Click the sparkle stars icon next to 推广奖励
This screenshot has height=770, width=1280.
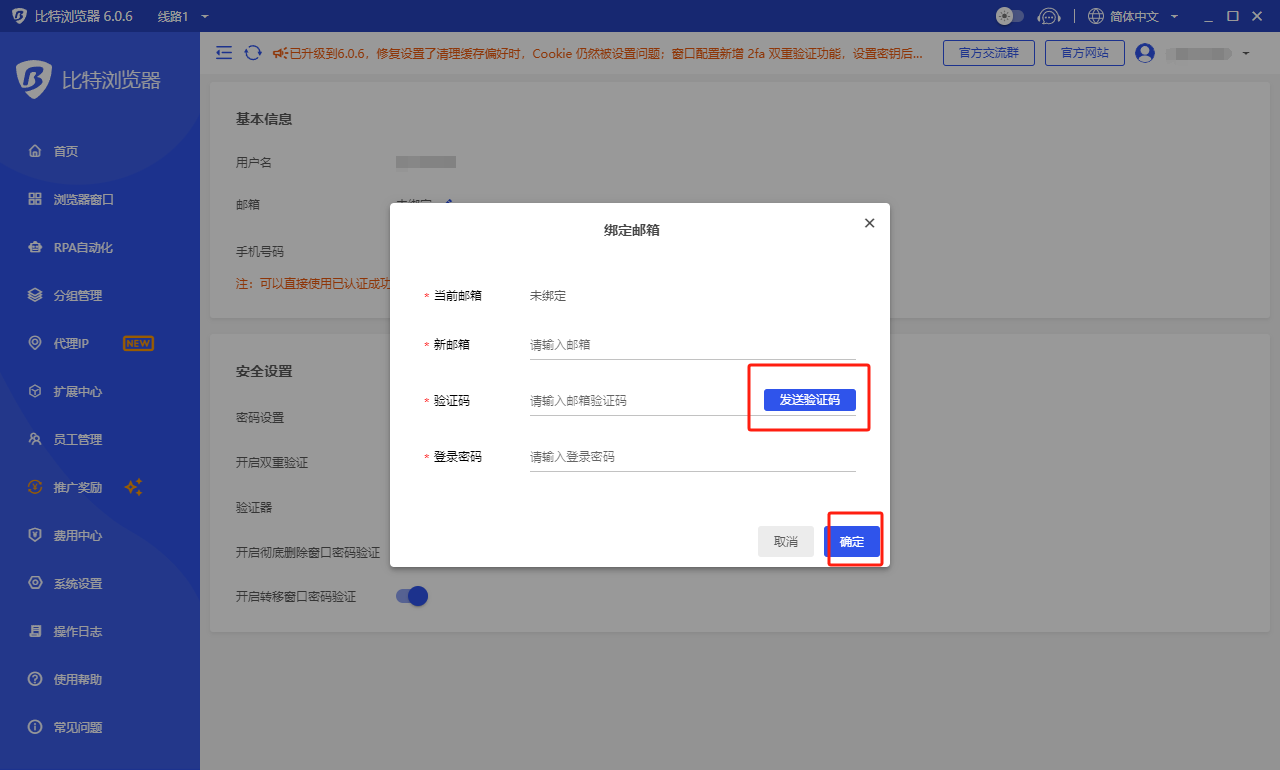(x=134, y=487)
